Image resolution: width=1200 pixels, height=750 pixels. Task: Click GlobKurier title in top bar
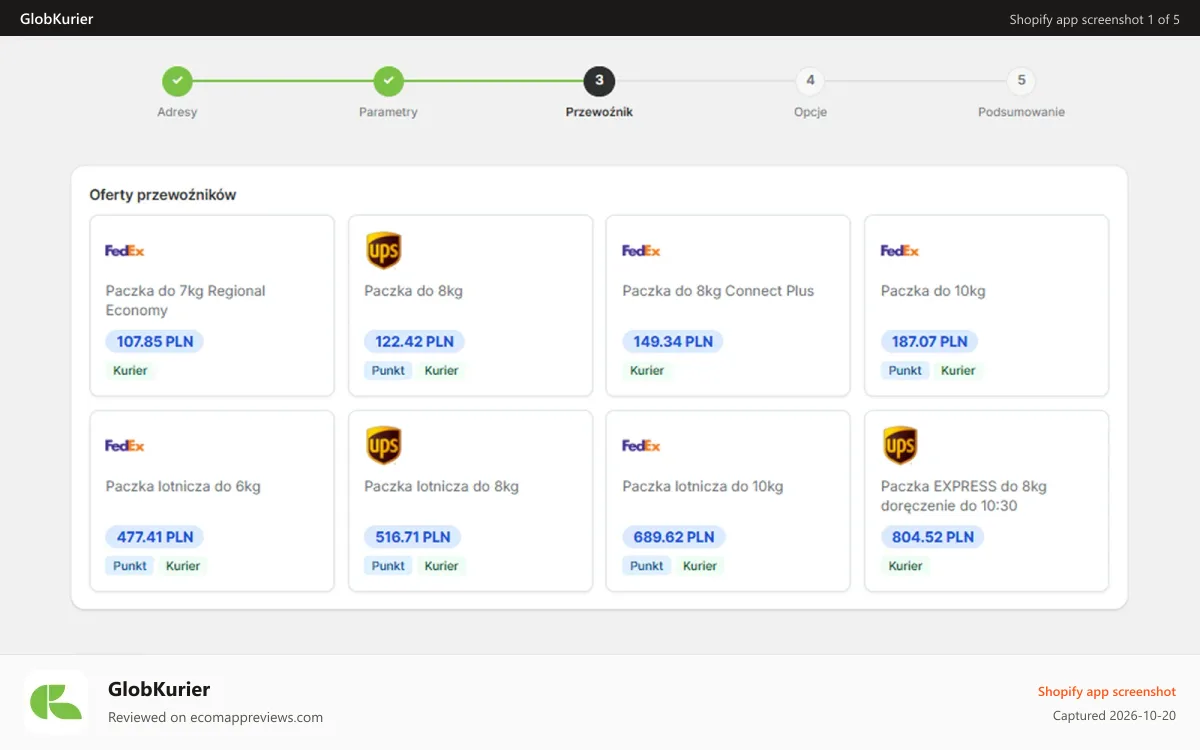tap(57, 18)
